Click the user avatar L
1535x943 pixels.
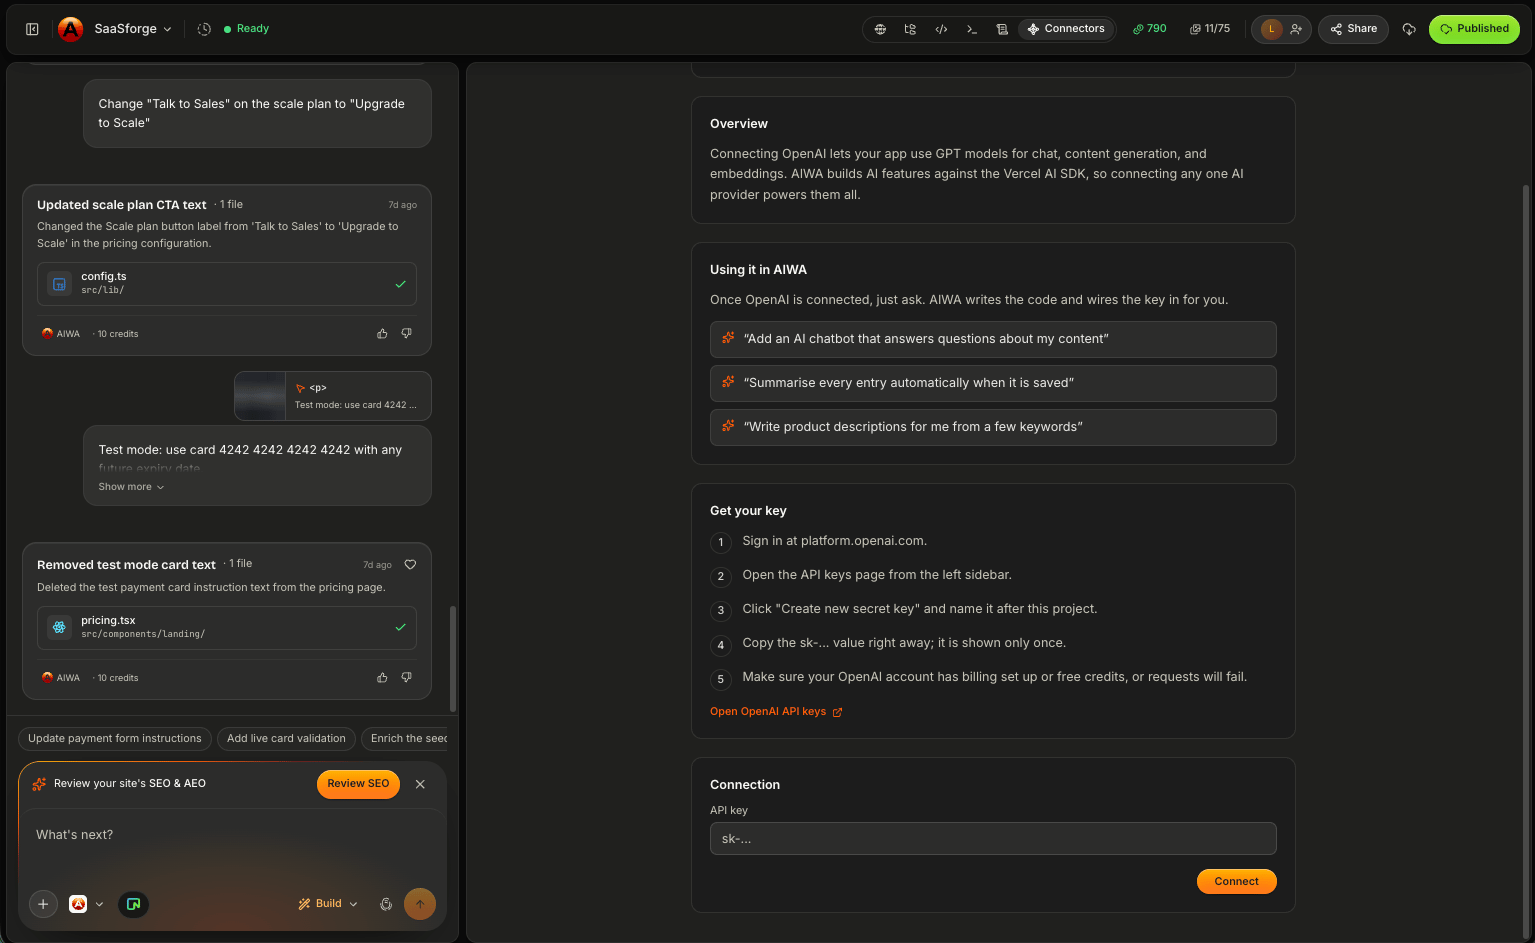click(x=1272, y=29)
